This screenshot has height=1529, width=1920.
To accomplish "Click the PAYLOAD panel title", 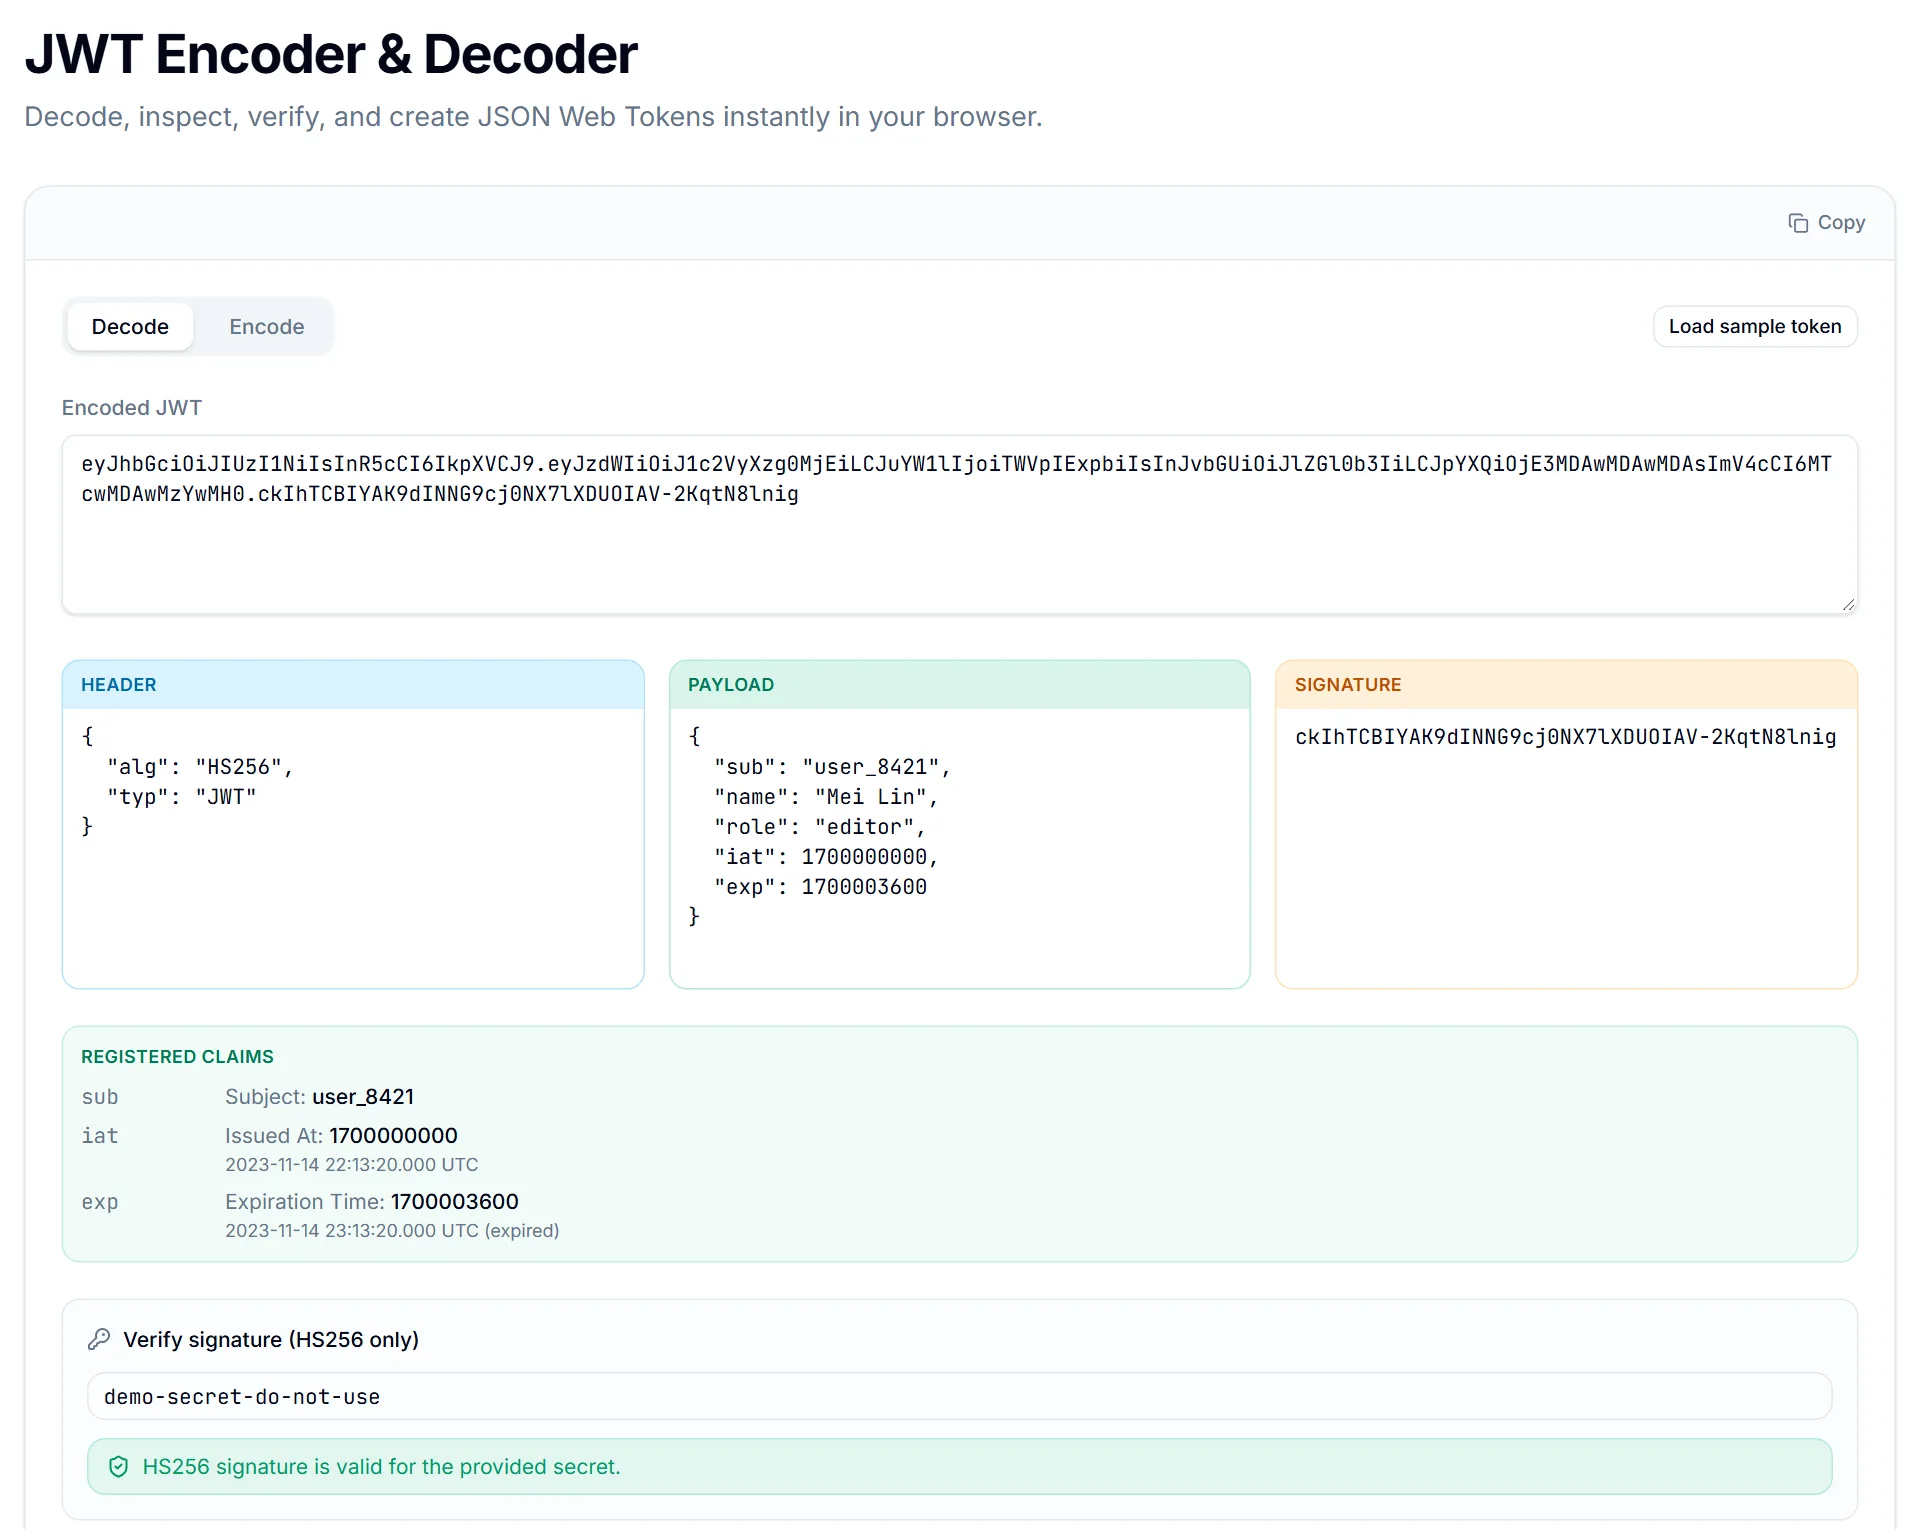I will click(x=731, y=685).
